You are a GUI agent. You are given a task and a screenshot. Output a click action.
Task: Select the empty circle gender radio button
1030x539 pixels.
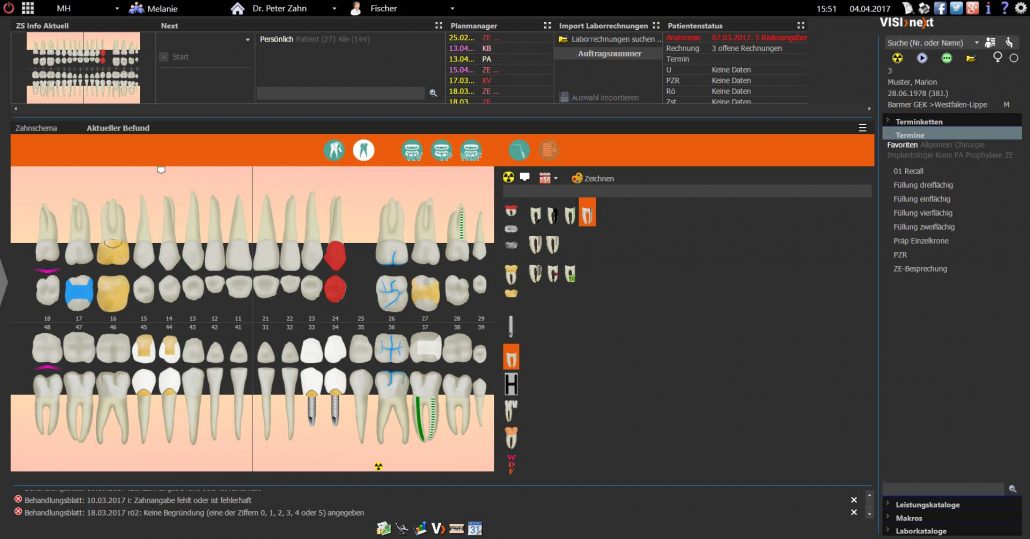1014,58
